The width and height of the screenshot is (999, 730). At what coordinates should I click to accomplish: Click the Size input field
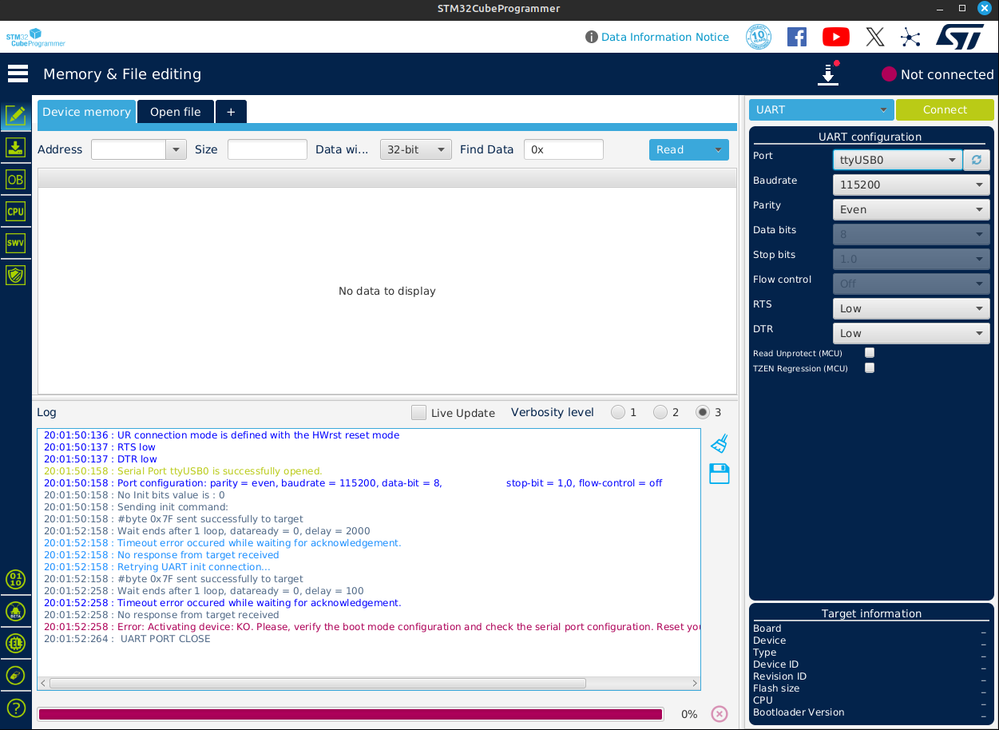tap(267, 150)
